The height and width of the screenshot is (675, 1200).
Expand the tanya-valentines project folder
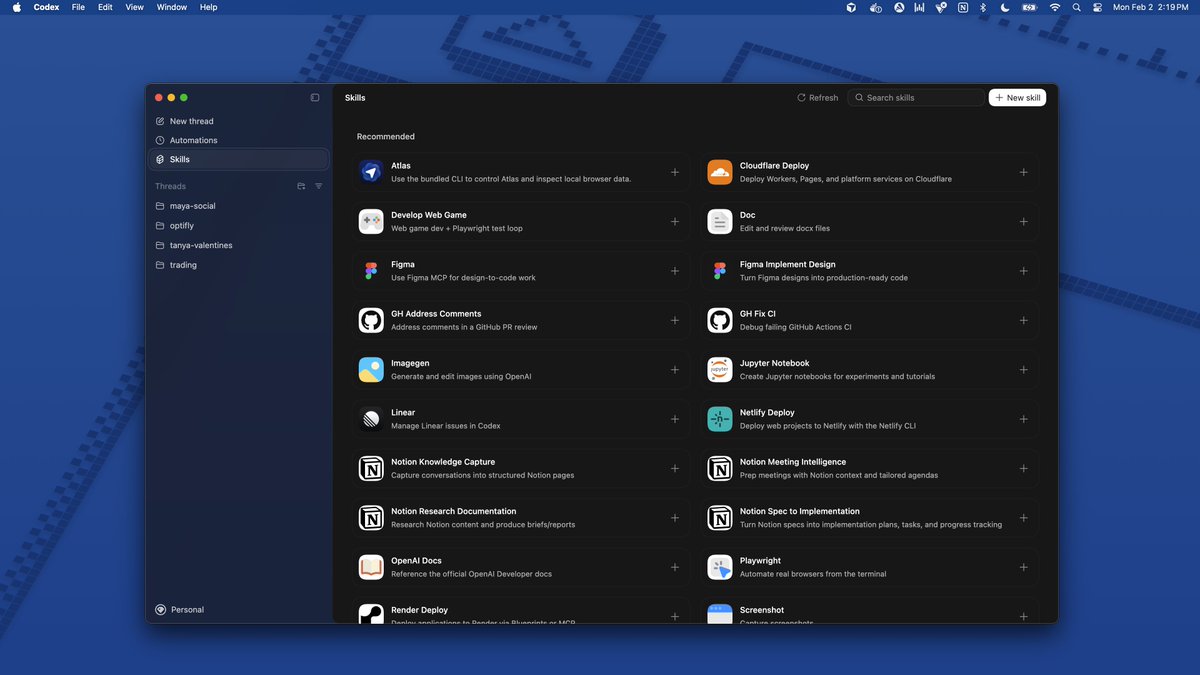pyautogui.click(x=238, y=245)
